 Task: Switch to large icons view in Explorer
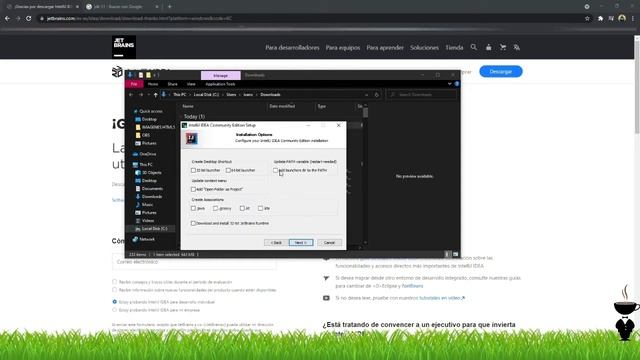coord(456,254)
